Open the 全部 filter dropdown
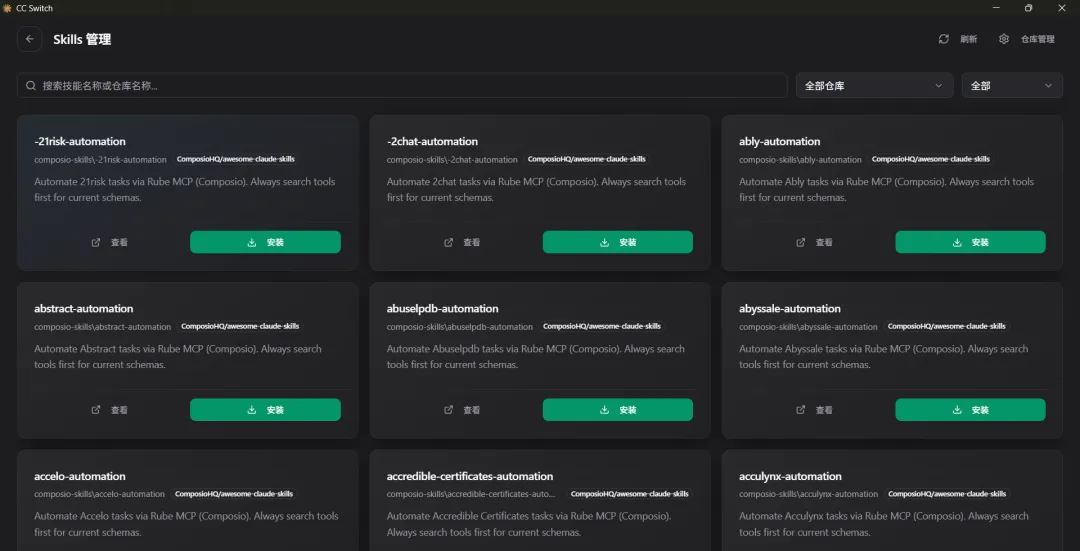This screenshot has height=551, width=1080. (1011, 86)
